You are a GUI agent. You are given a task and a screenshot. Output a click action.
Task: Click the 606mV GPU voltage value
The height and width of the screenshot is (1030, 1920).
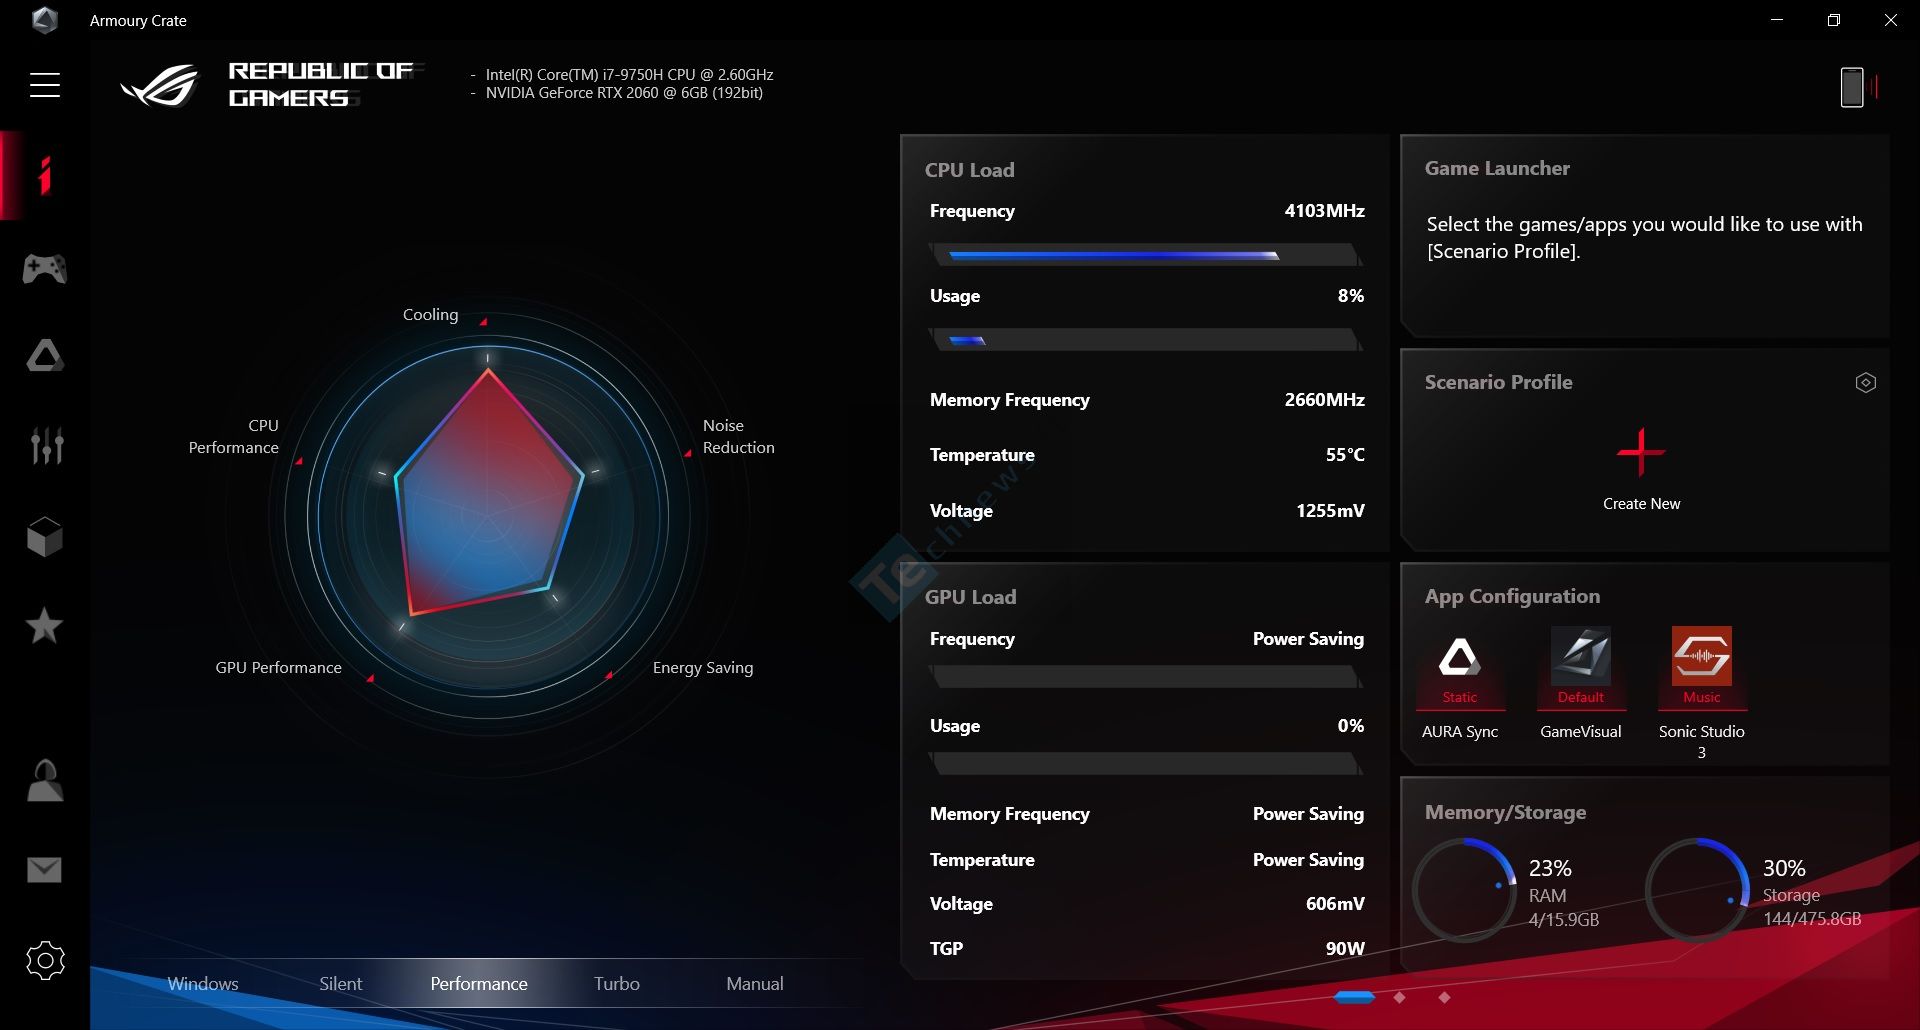[1335, 904]
